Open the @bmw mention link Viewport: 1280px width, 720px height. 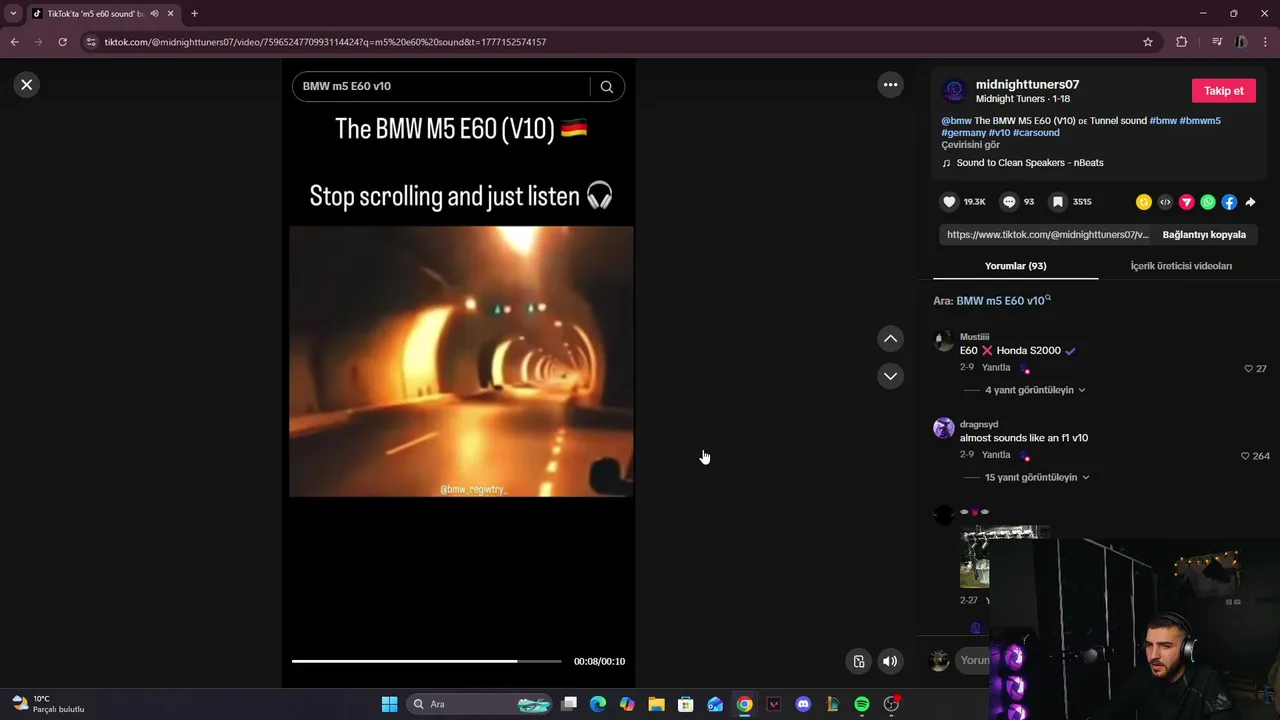tap(956, 121)
